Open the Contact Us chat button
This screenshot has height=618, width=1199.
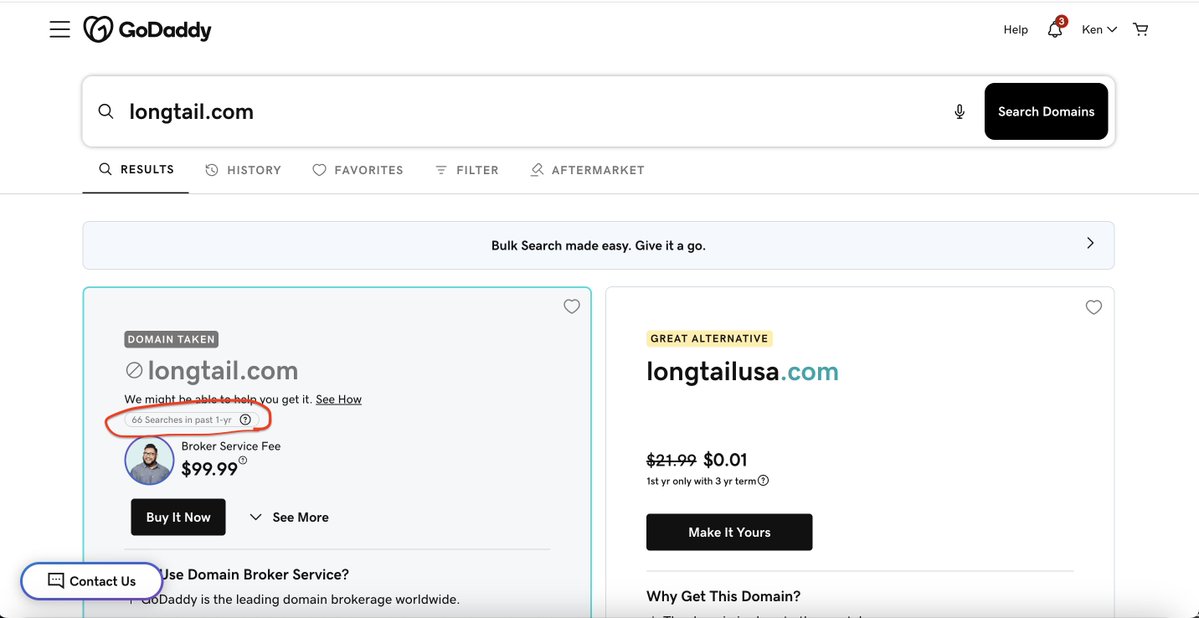92,581
